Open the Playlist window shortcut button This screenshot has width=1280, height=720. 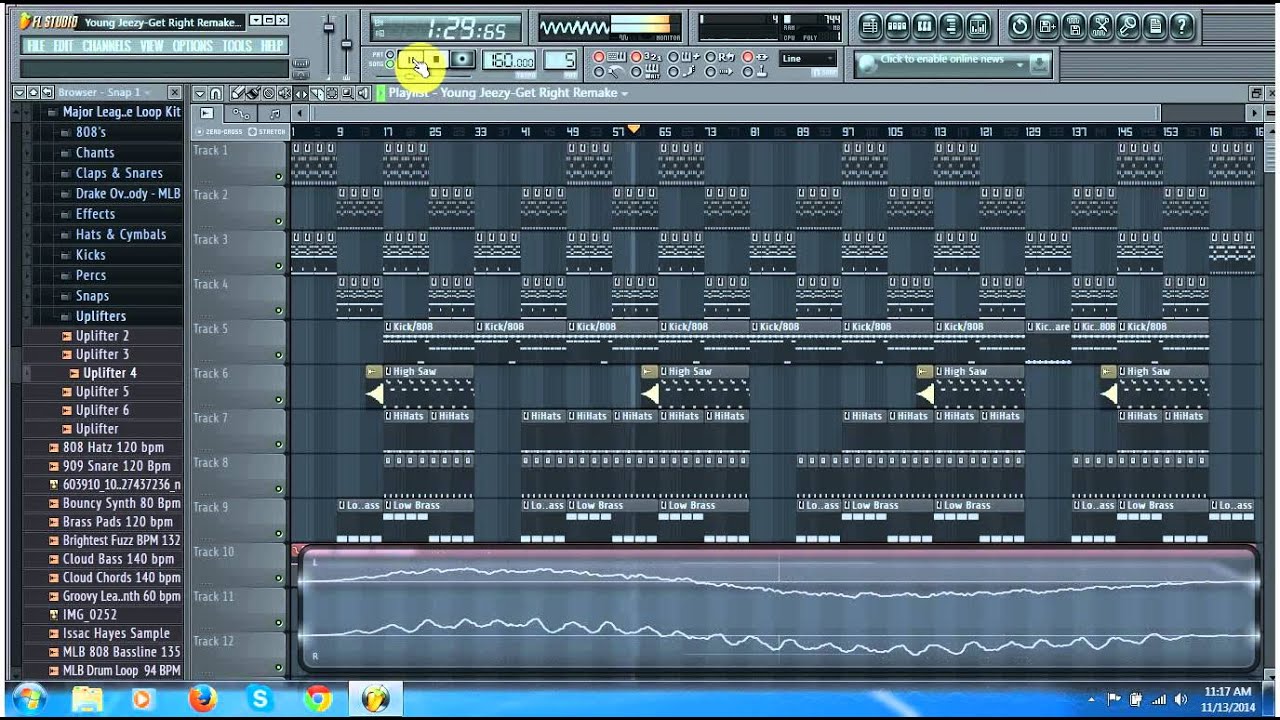870,26
